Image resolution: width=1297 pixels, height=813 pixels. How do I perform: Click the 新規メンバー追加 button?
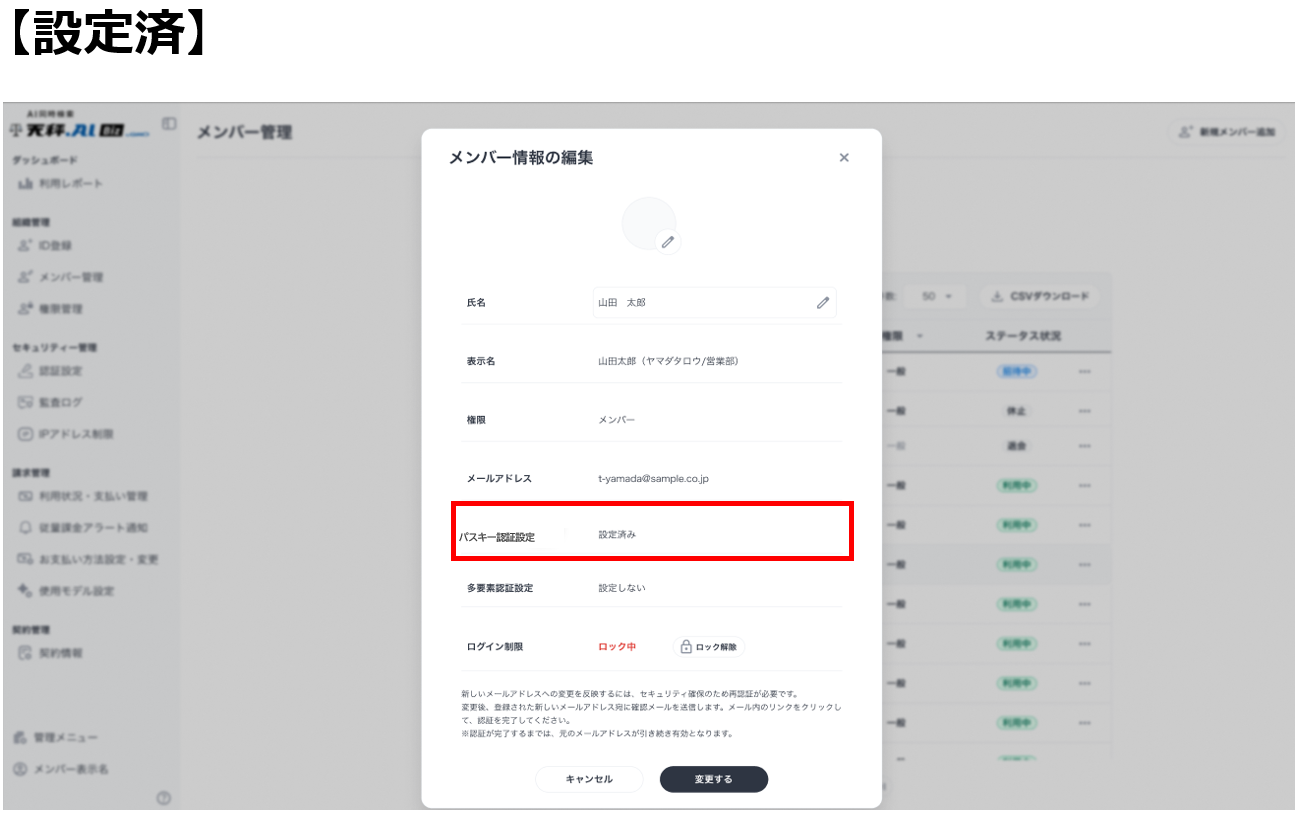coord(1227,132)
